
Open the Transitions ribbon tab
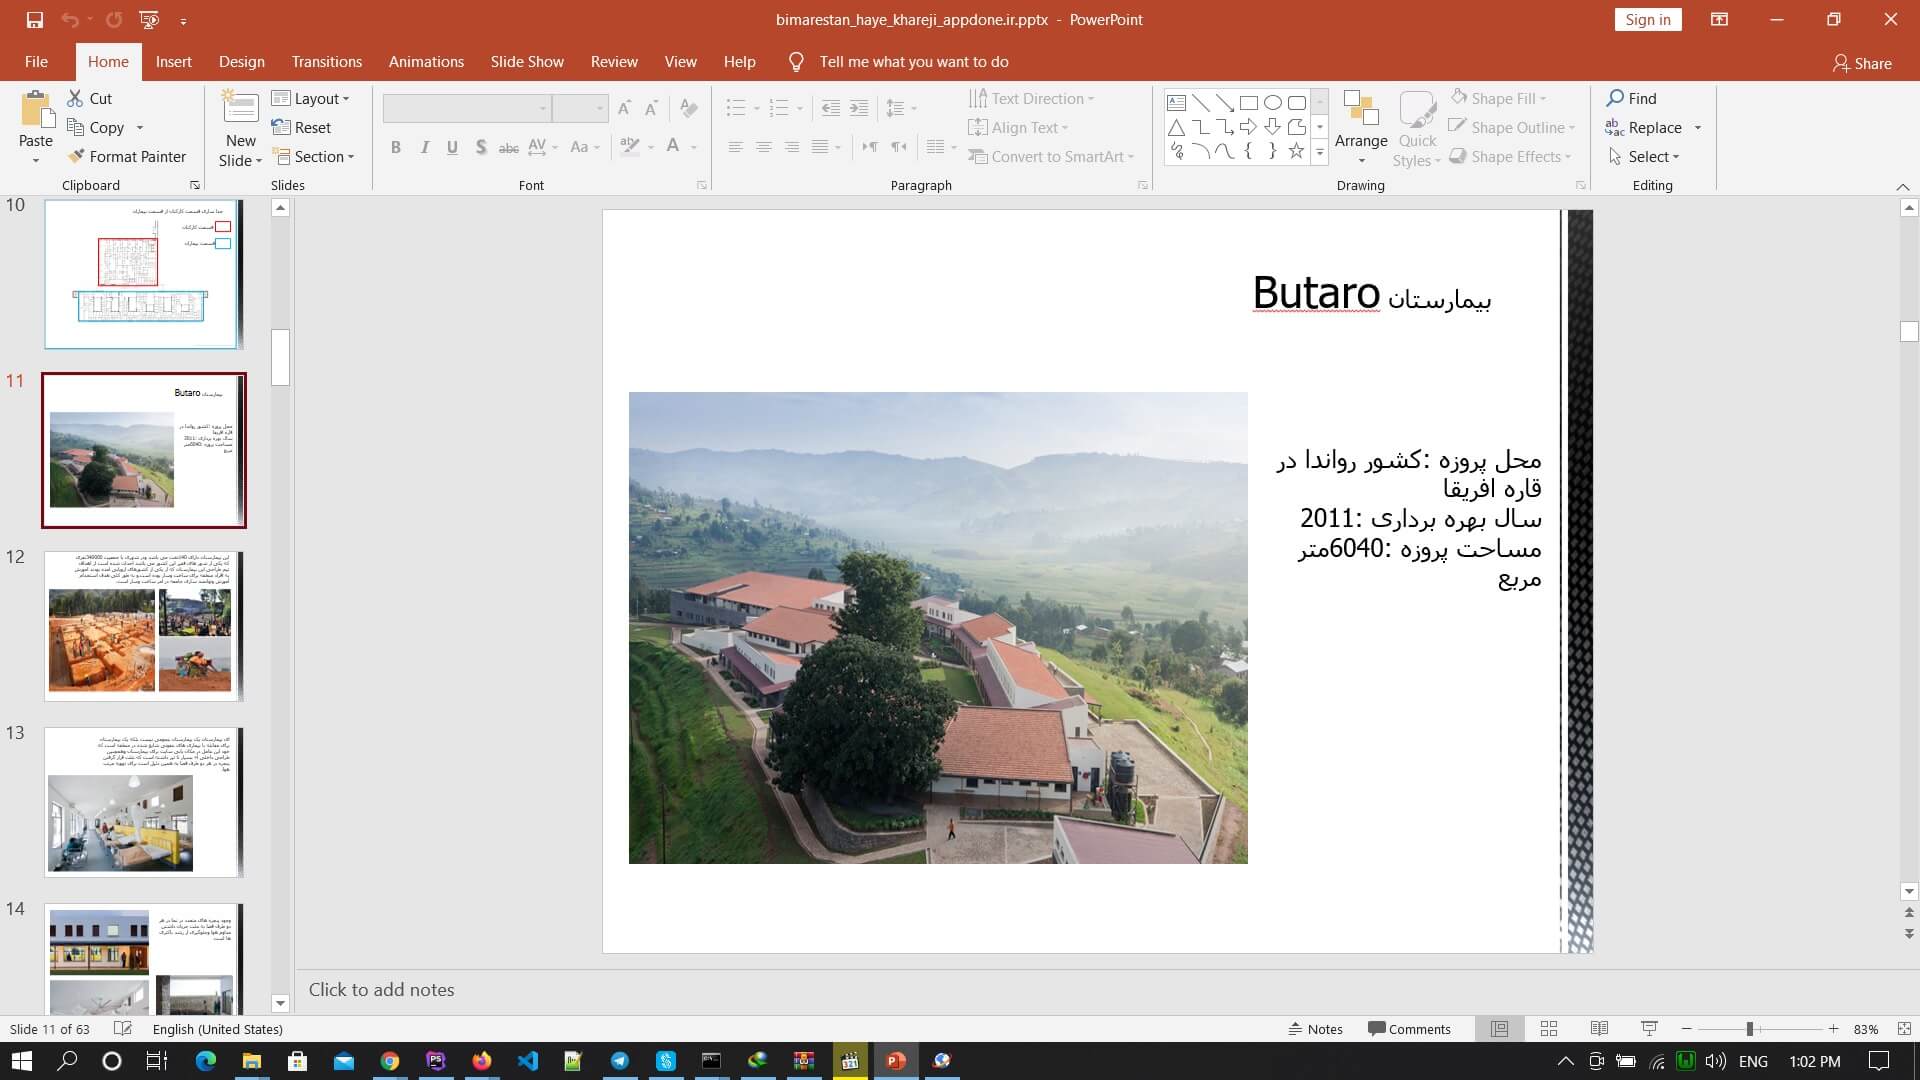pyautogui.click(x=326, y=61)
